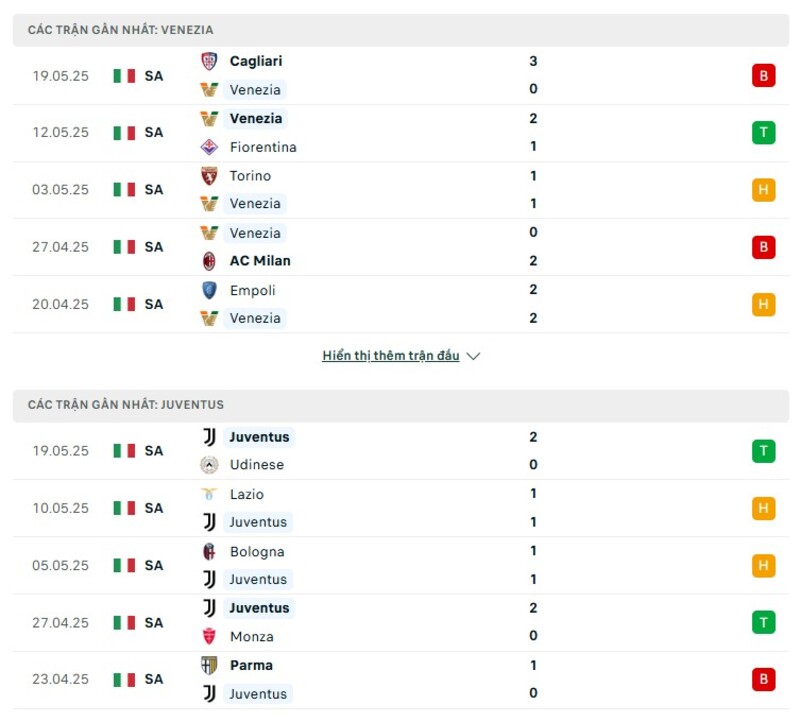800x722 pixels.
Task: Click the Empoli club logo
Action: 210,290
